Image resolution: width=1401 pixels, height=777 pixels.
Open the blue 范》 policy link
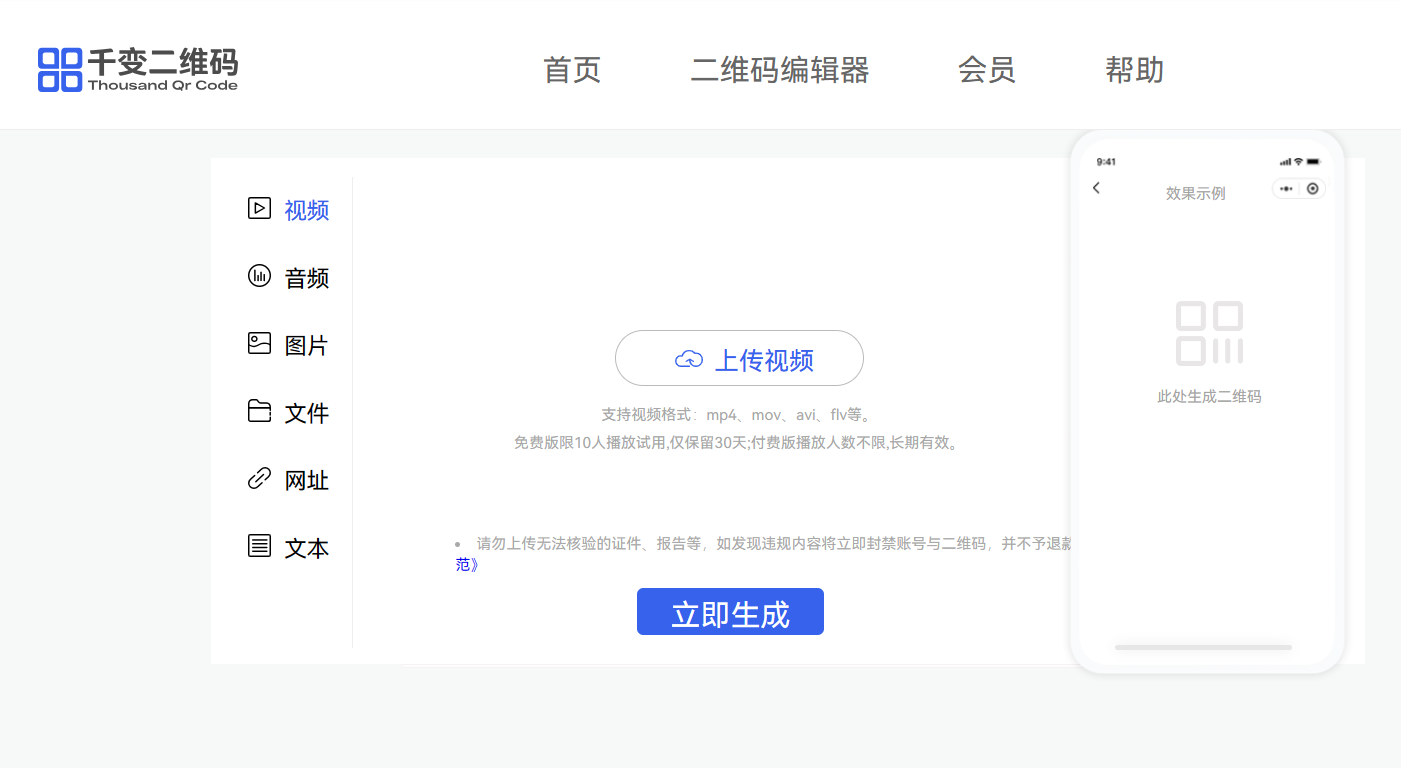[466, 565]
